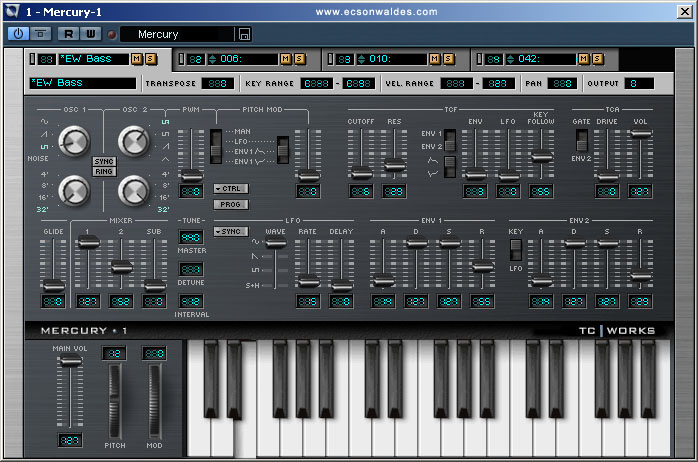Viewport: 698px width, 462px height.
Task: Click the OSC 1 waveform knob
Action: coord(74,141)
